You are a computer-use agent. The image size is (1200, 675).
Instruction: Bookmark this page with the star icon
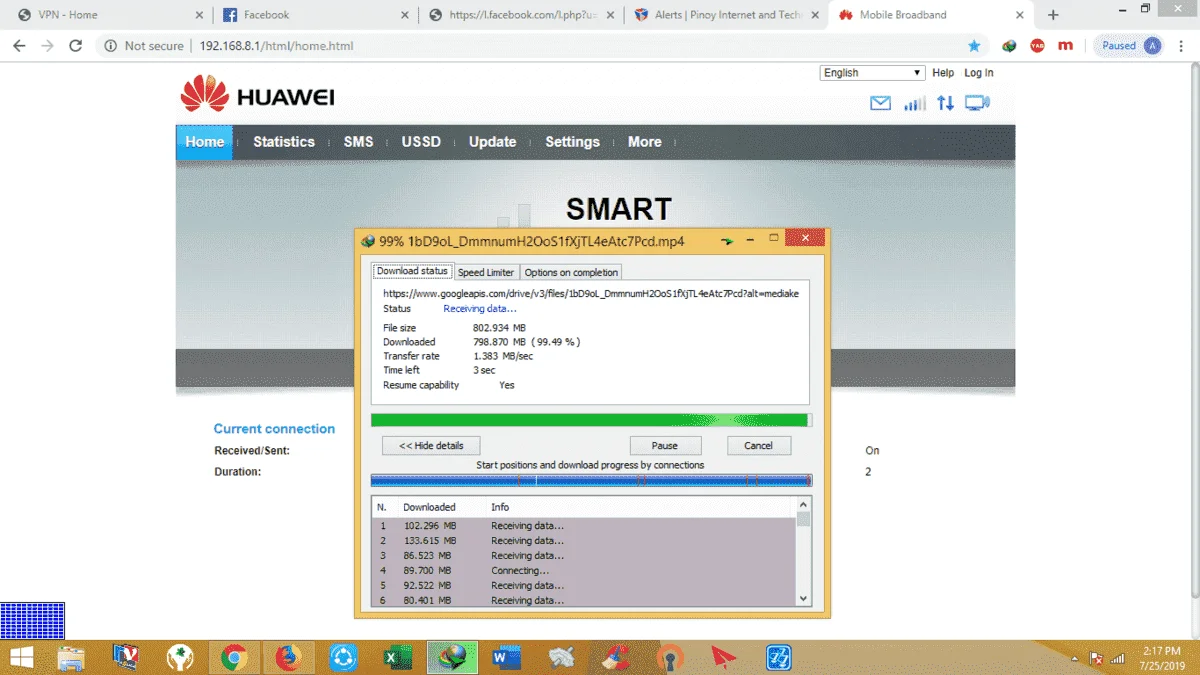tap(974, 46)
